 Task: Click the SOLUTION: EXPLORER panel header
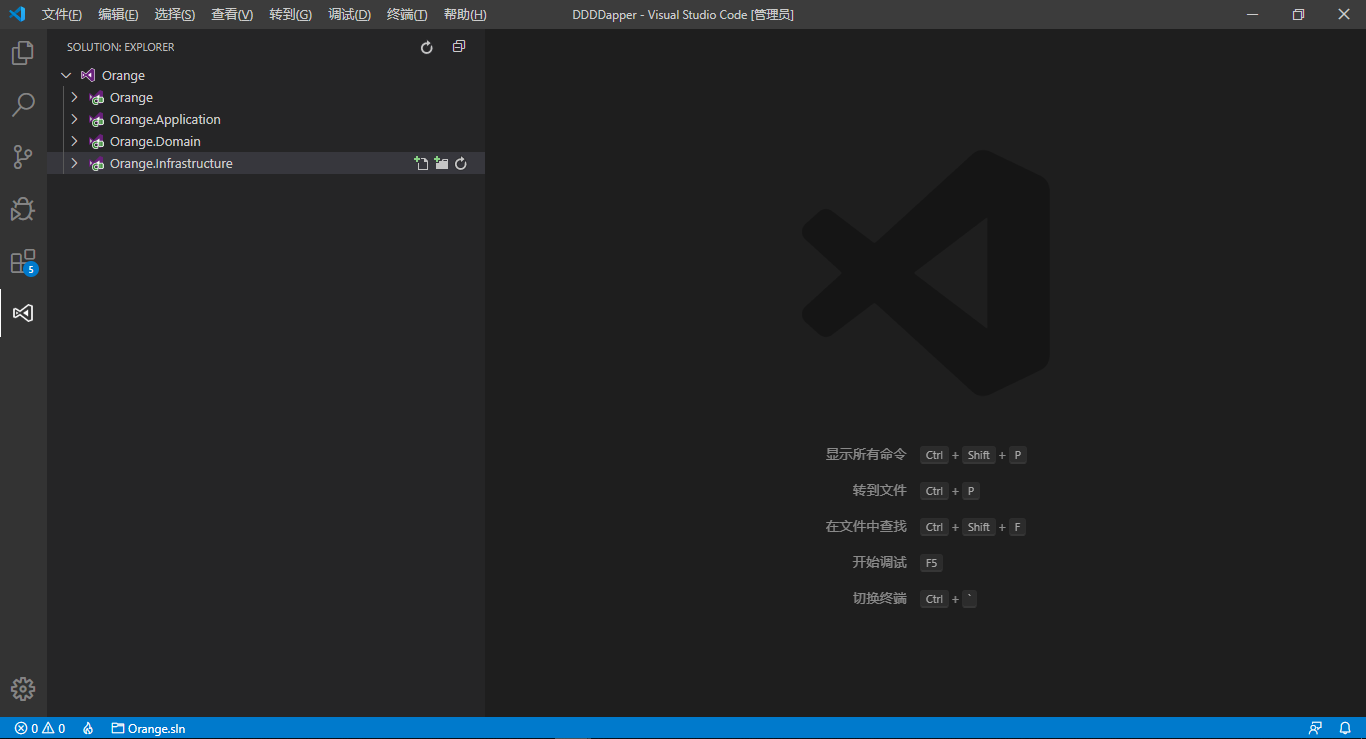pyautogui.click(x=121, y=47)
